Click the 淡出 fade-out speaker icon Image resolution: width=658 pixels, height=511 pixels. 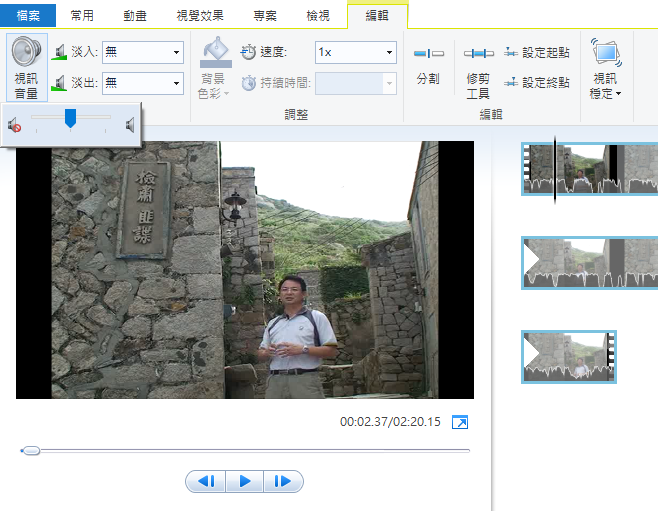[x=60, y=83]
